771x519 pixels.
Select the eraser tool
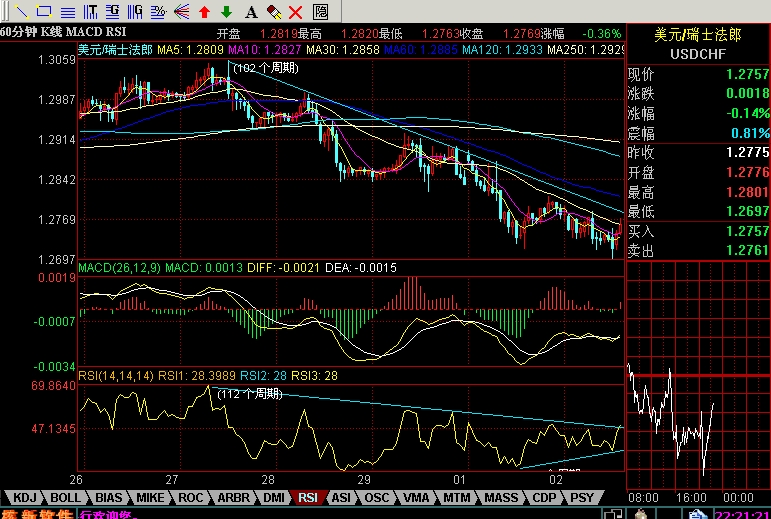click(x=273, y=12)
